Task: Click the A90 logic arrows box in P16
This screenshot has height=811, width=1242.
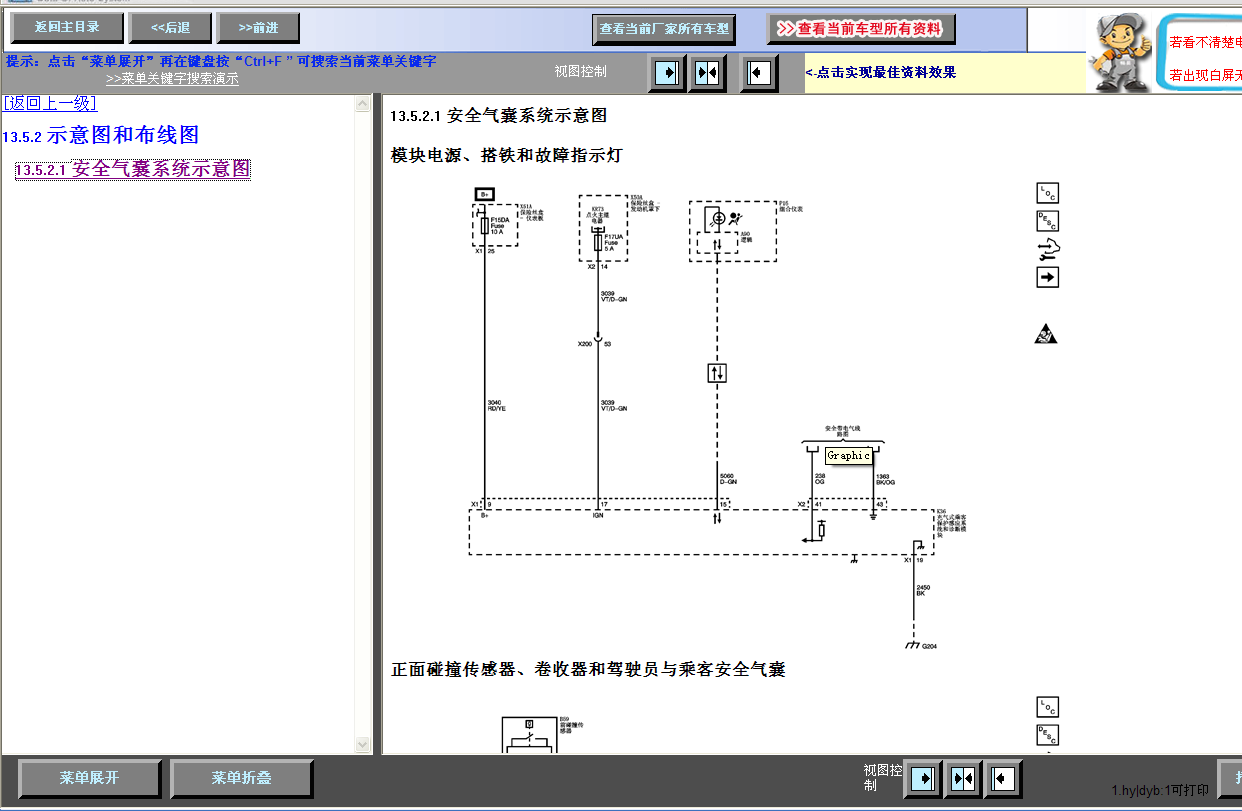Action: tap(717, 243)
